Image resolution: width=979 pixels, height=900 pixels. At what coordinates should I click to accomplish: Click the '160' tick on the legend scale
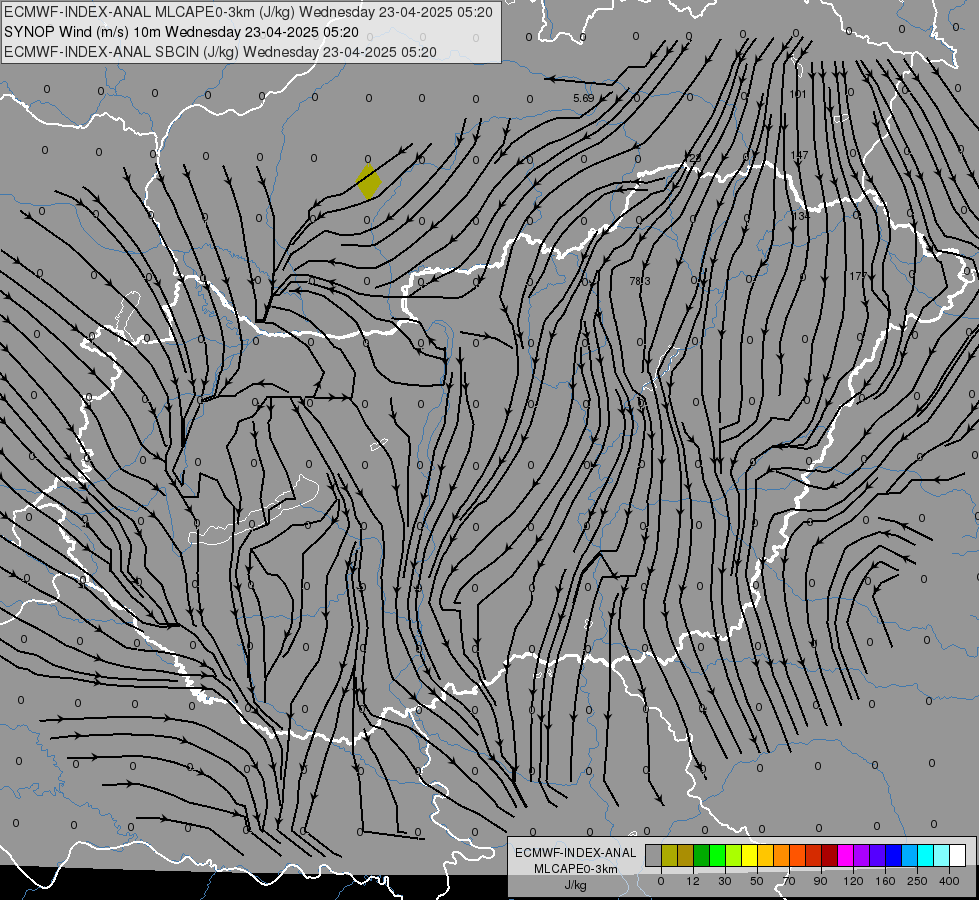[x=885, y=881]
